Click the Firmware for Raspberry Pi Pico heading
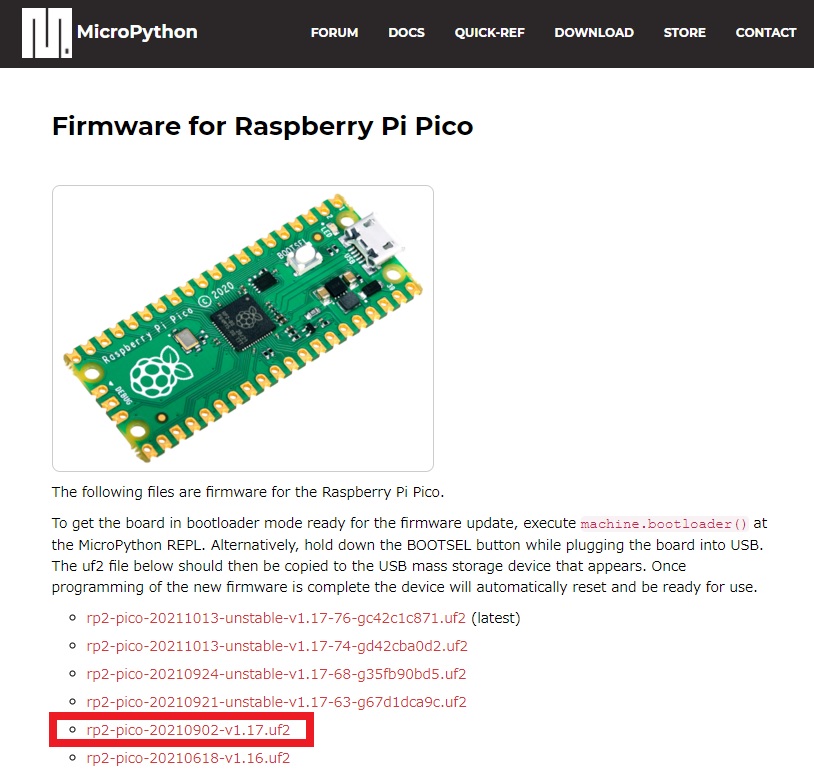814x774 pixels. click(x=263, y=126)
